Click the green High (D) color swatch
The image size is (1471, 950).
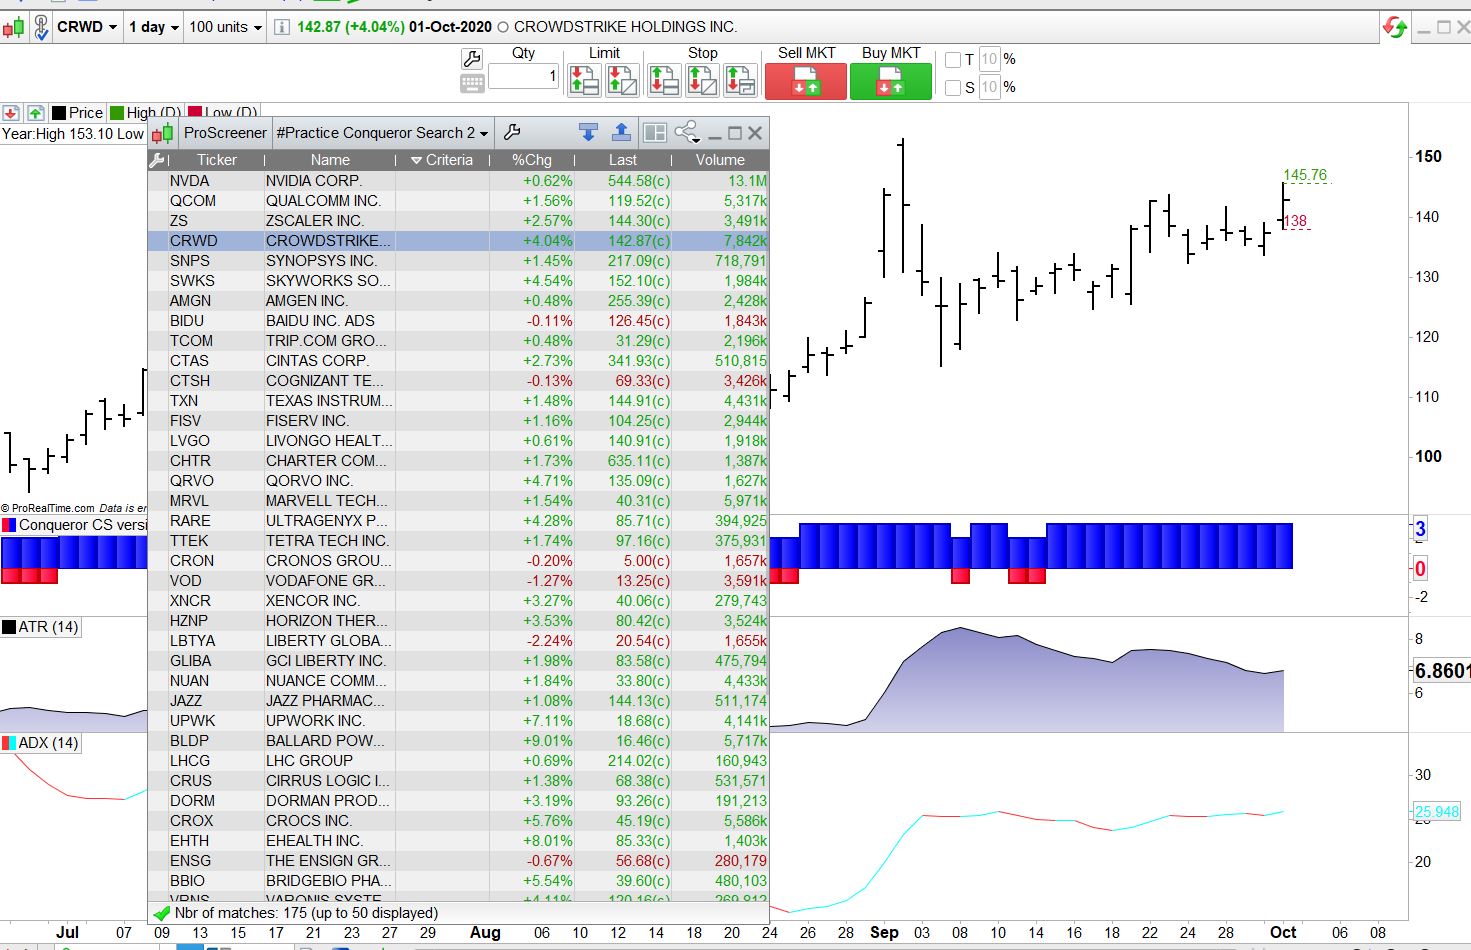point(117,113)
